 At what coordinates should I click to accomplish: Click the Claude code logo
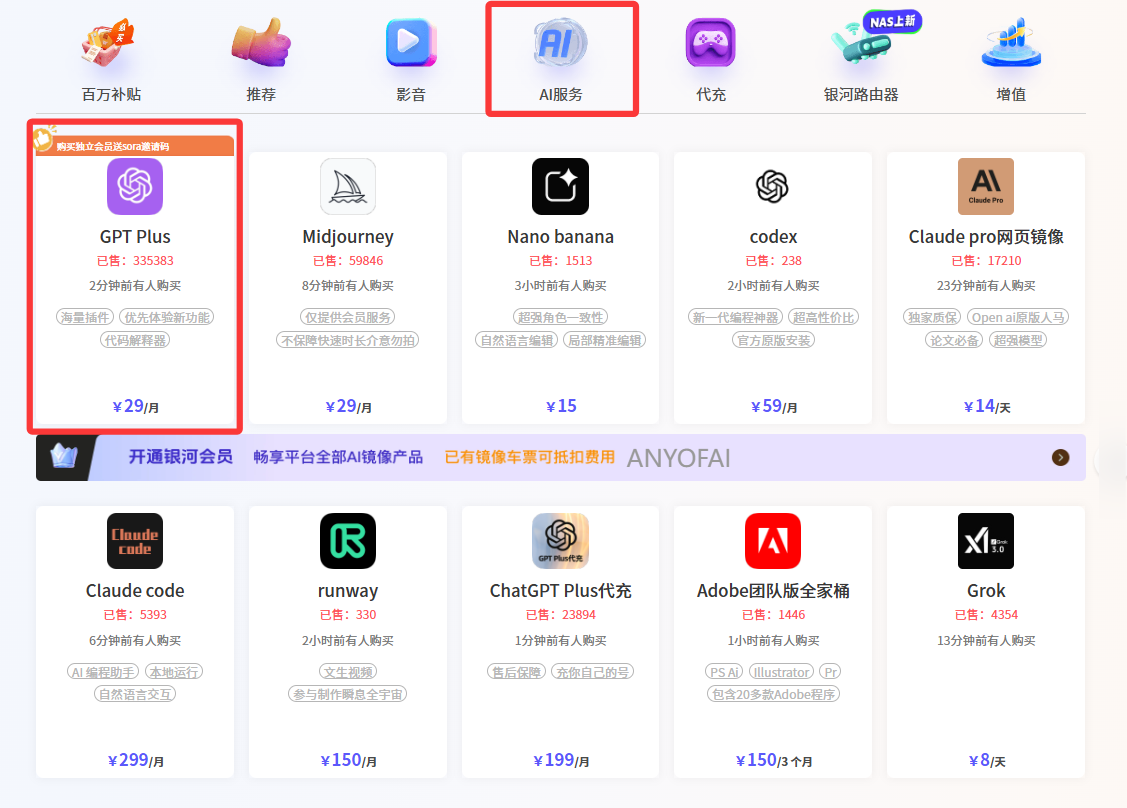(134, 541)
